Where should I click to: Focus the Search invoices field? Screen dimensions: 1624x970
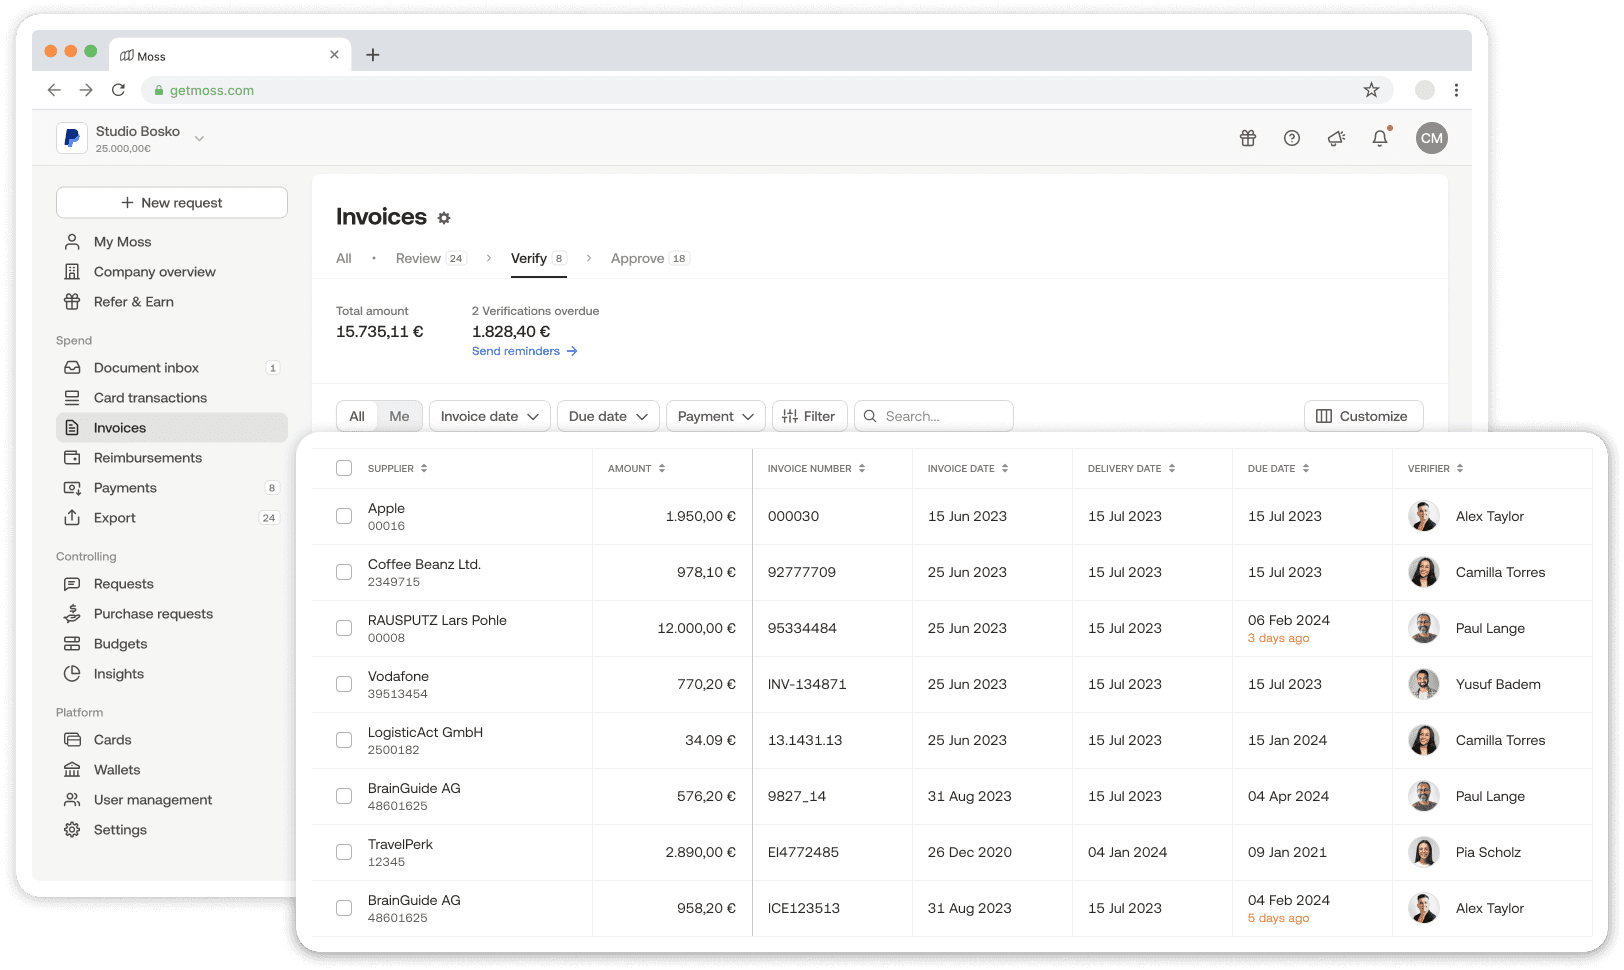click(934, 416)
